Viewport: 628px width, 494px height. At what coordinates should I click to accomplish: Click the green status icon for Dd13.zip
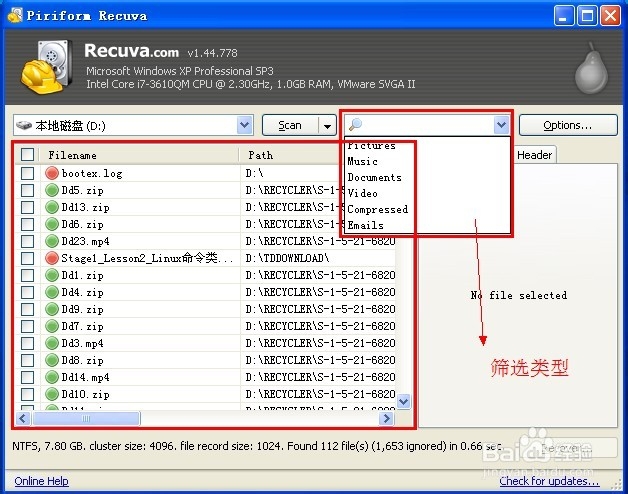[x=52, y=207]
